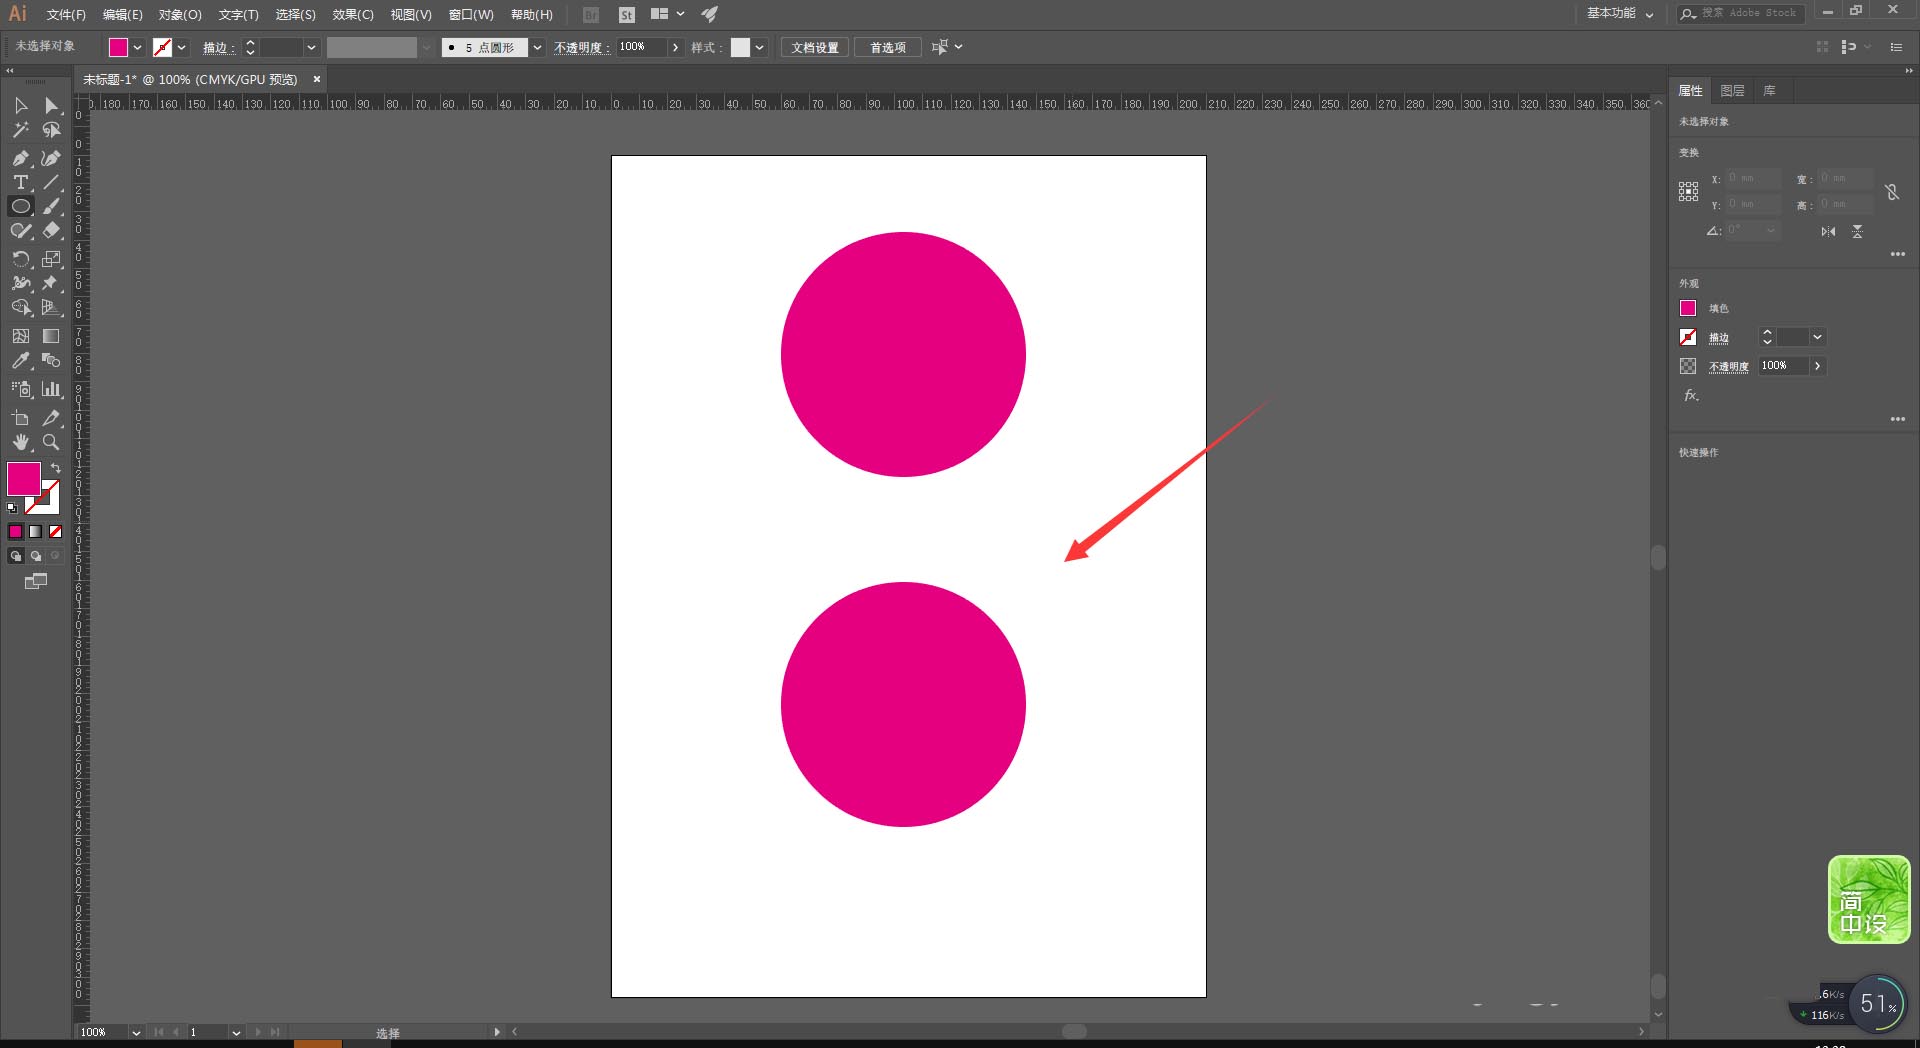Select the Rotate tool
Viewport: 1920px width, 1048px height.
pyautogui.click(x=20, y=259)
